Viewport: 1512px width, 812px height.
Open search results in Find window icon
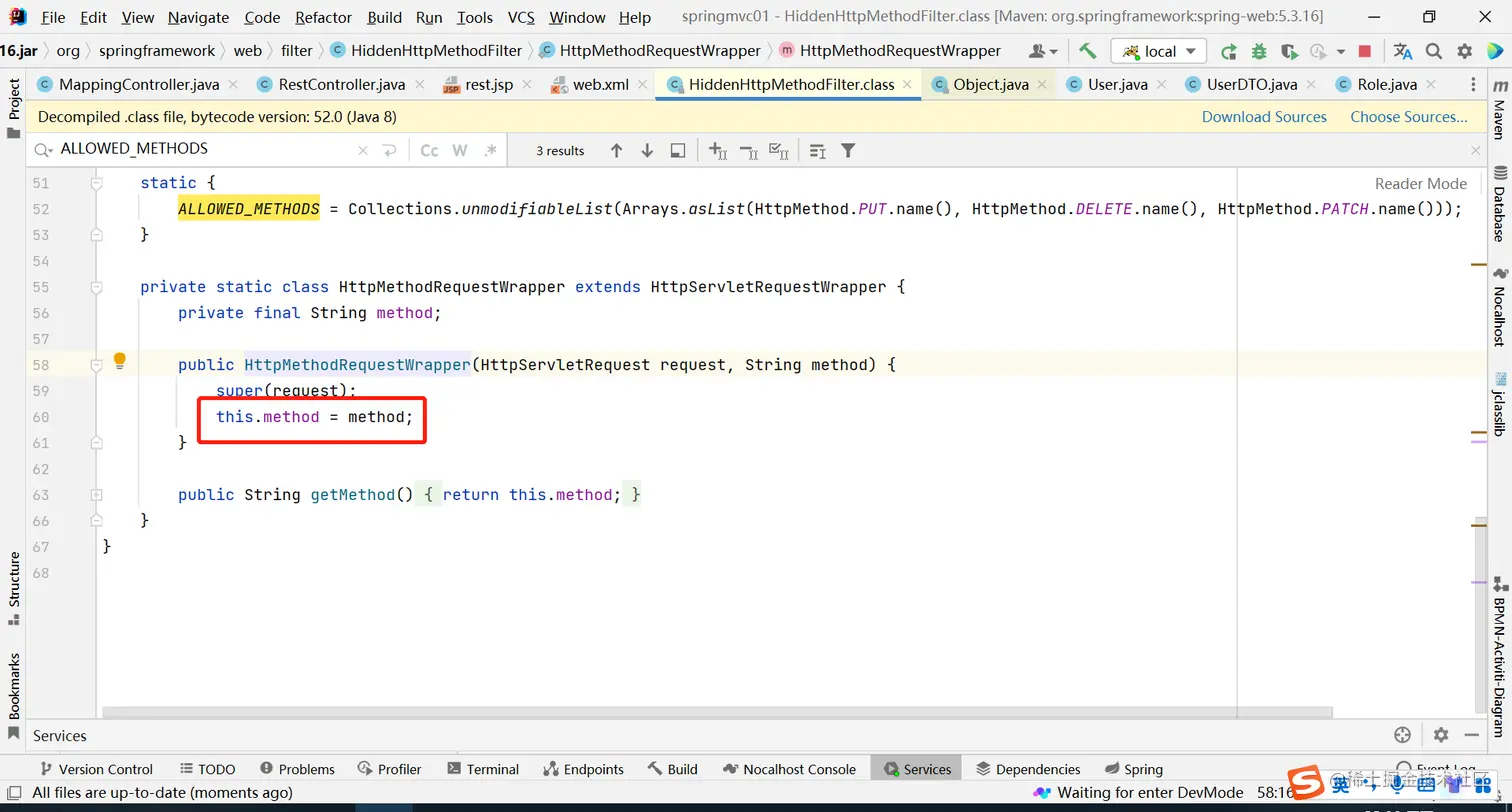(678, 150)
